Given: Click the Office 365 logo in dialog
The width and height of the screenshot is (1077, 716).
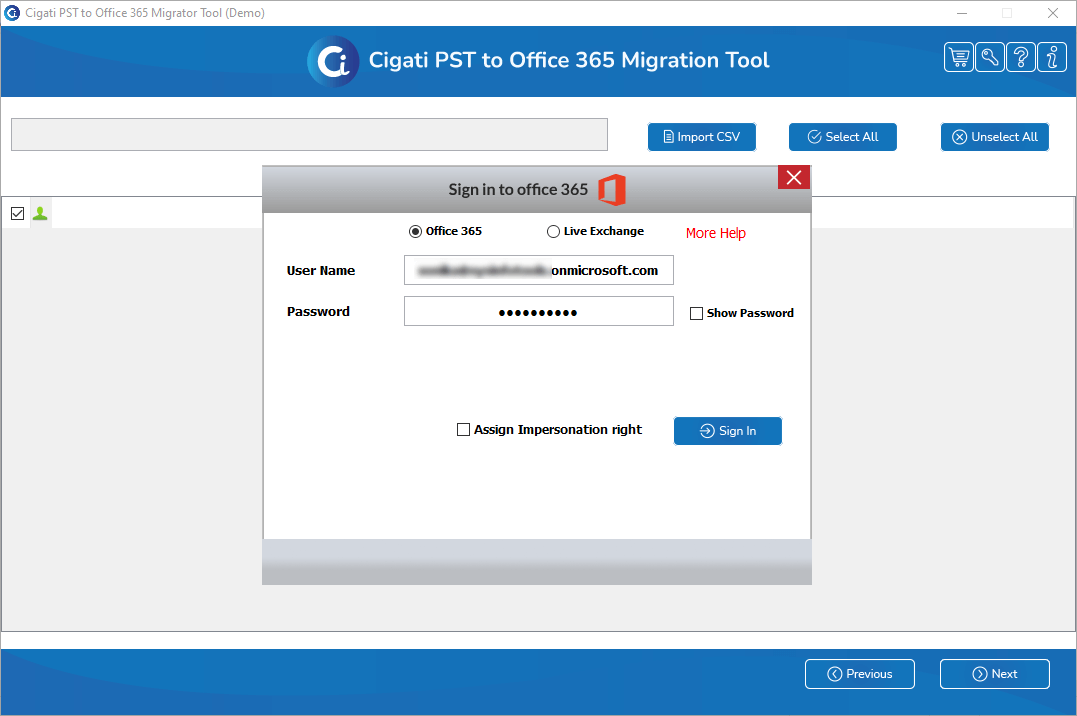Looking at the screenshot, I should pyautogui.click(x=611, y=190).
